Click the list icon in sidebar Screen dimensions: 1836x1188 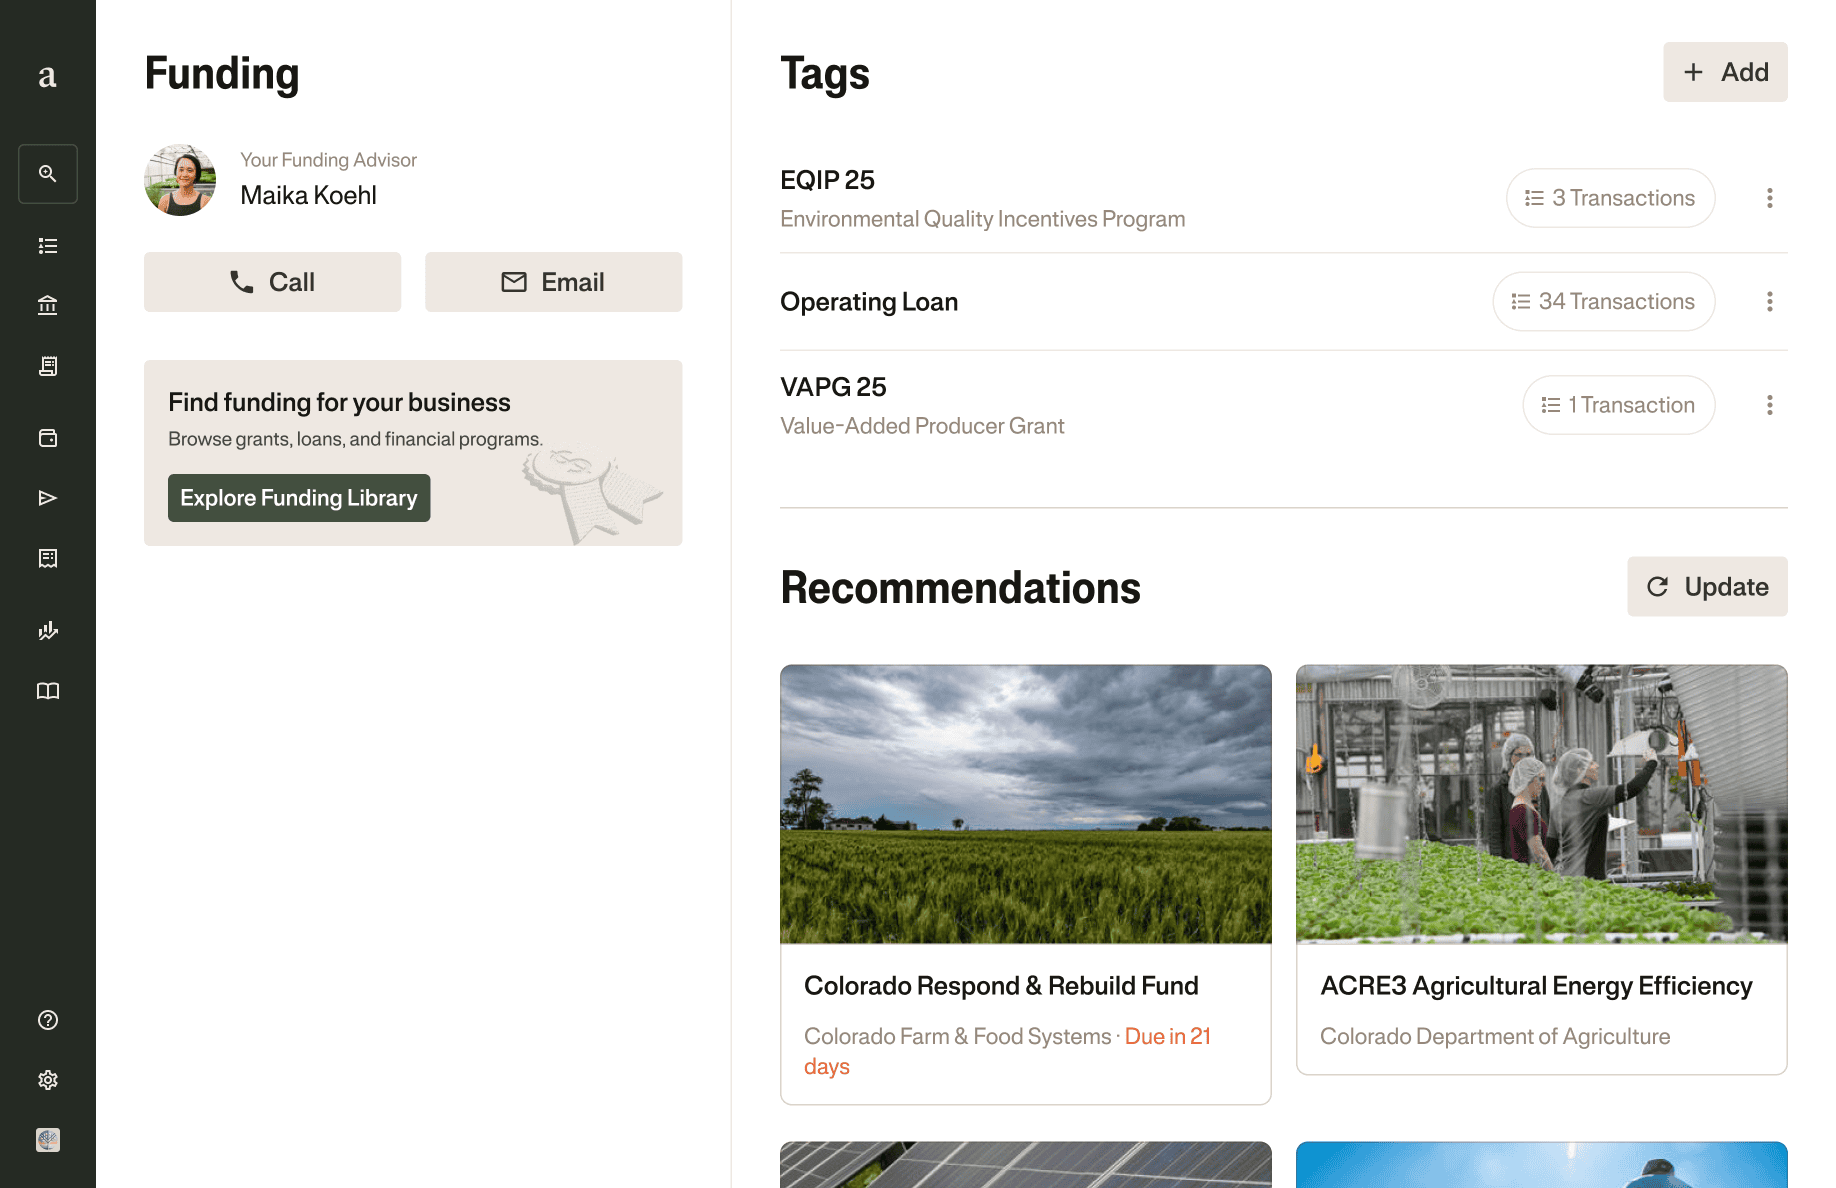click(47, 246)
